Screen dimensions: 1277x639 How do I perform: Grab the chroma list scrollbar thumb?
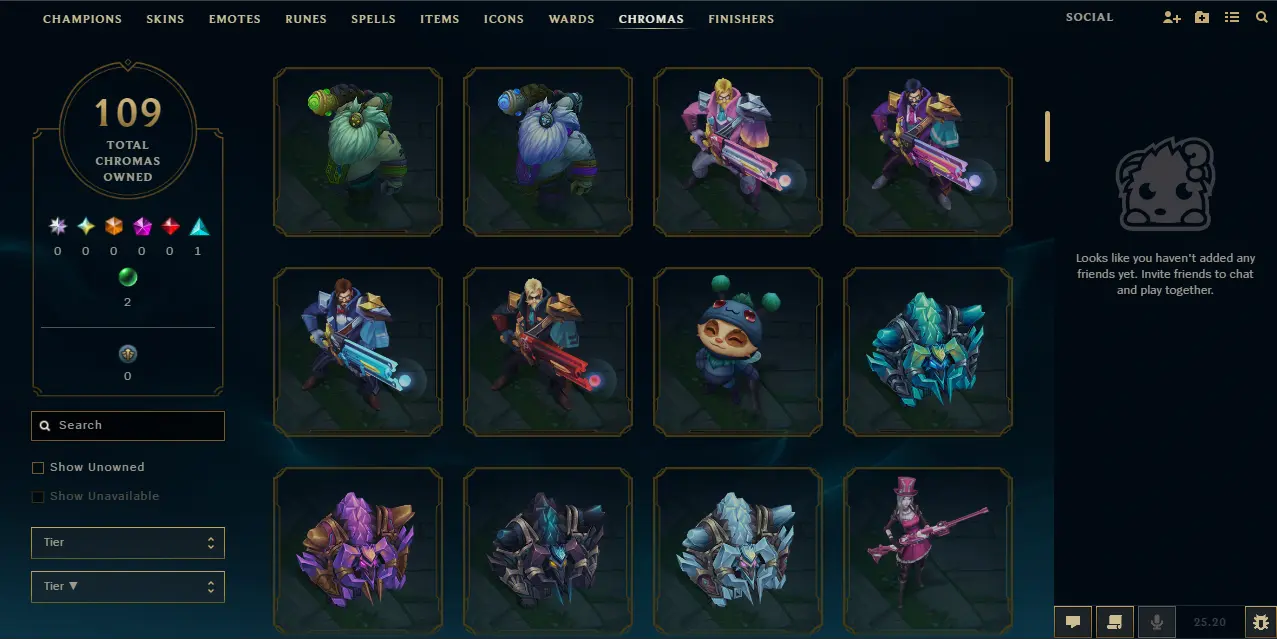pos(1048,136)
